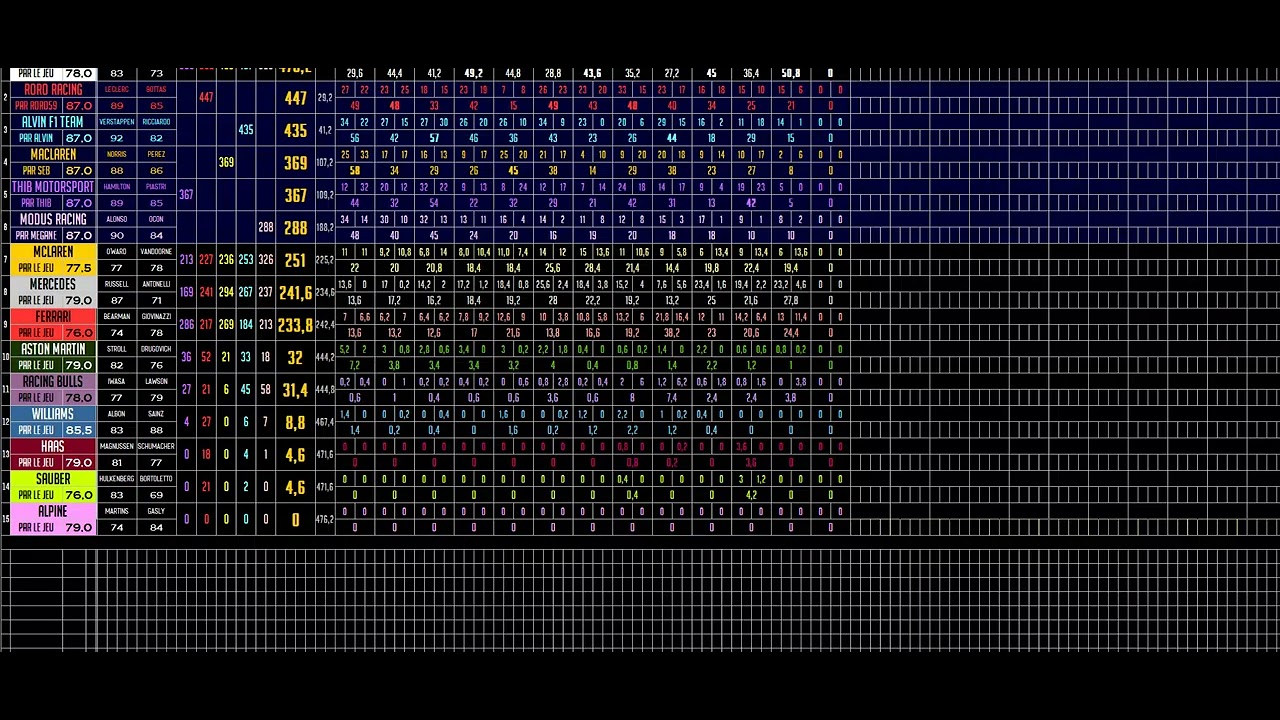Select the 251 average cell for McLaren
The width and height of the screenshot is (1280, 720).
coord(295,260)
